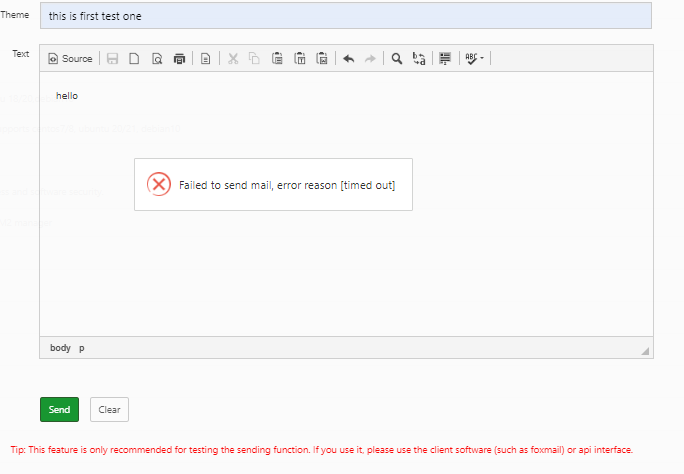Screen dimensions: 684x474
Task: Undo the last edit
Action: click(x=348, y=58)
